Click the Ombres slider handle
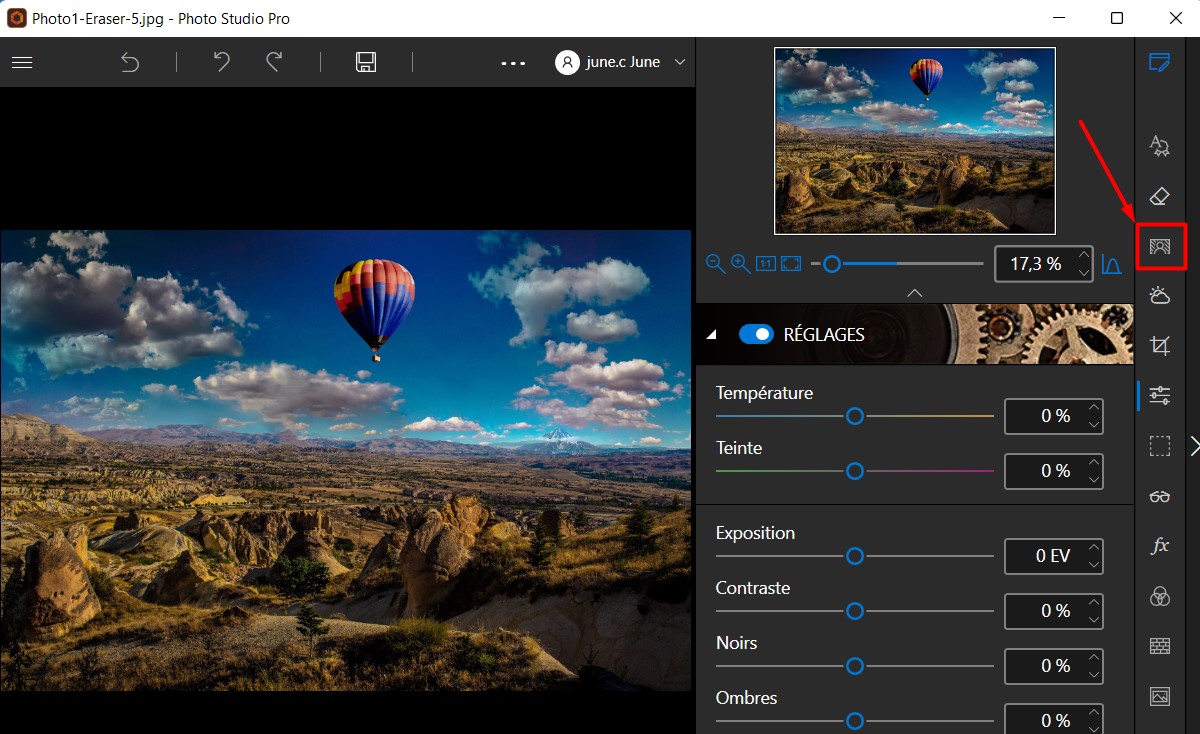Screen dimensions: 1200x734 pos(855,721)
